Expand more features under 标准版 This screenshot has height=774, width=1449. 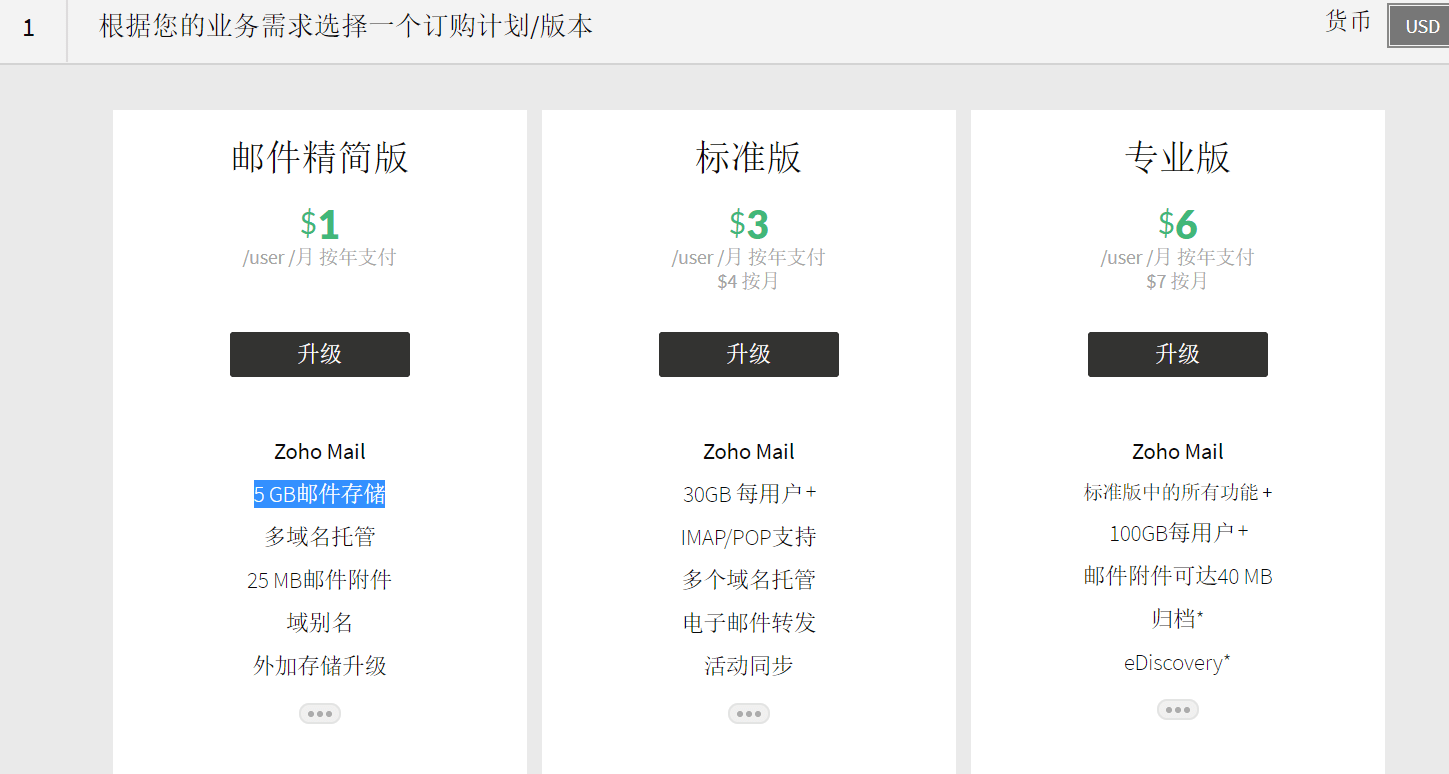coord(749,713)
